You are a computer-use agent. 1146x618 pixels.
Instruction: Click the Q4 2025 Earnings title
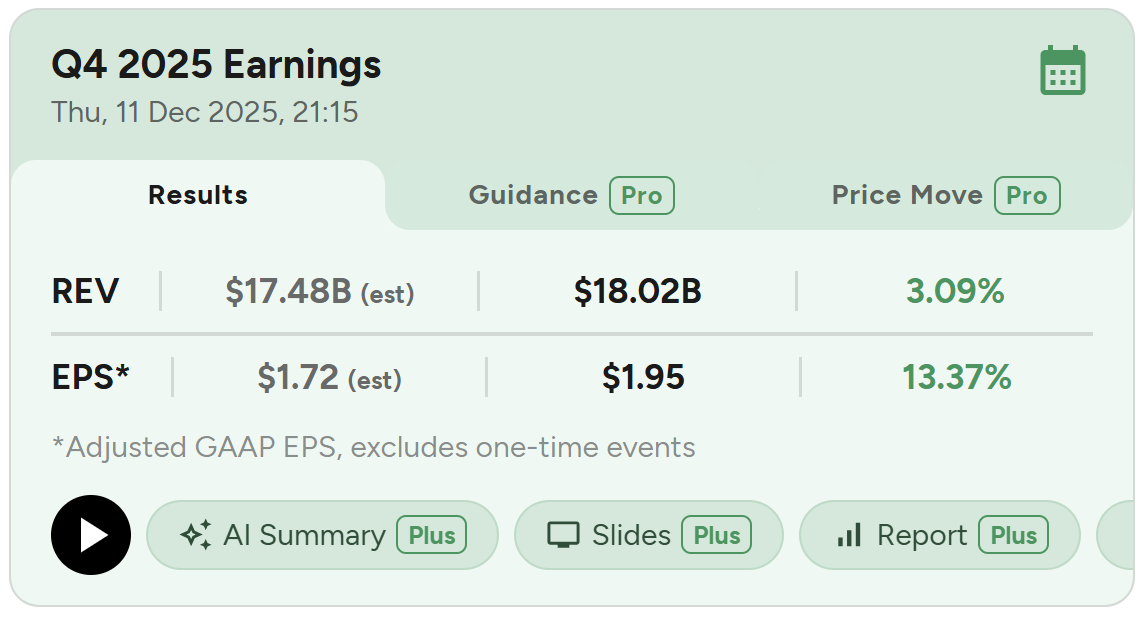[x=216, y=65]
